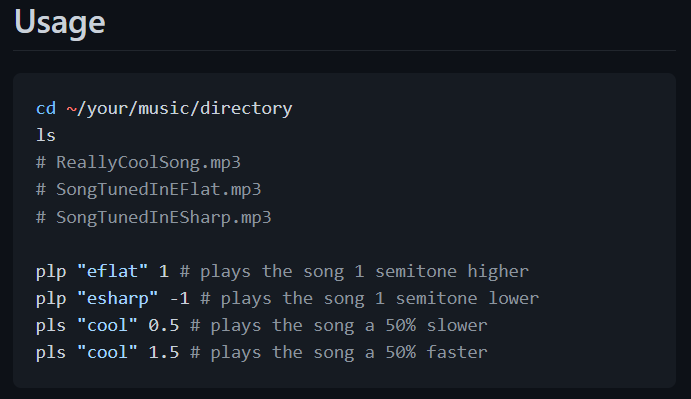Click the cd command keyword

pyautogui.click(x=46, y=108)
